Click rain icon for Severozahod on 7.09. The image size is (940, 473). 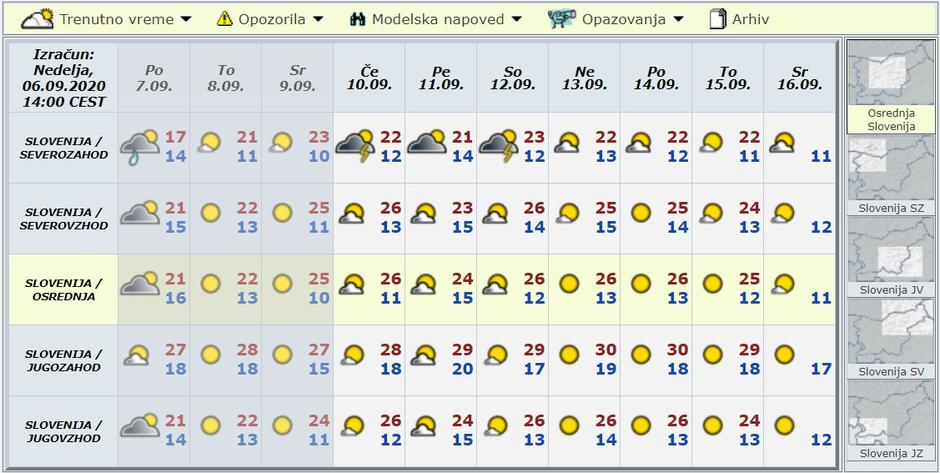click(140, 147)
